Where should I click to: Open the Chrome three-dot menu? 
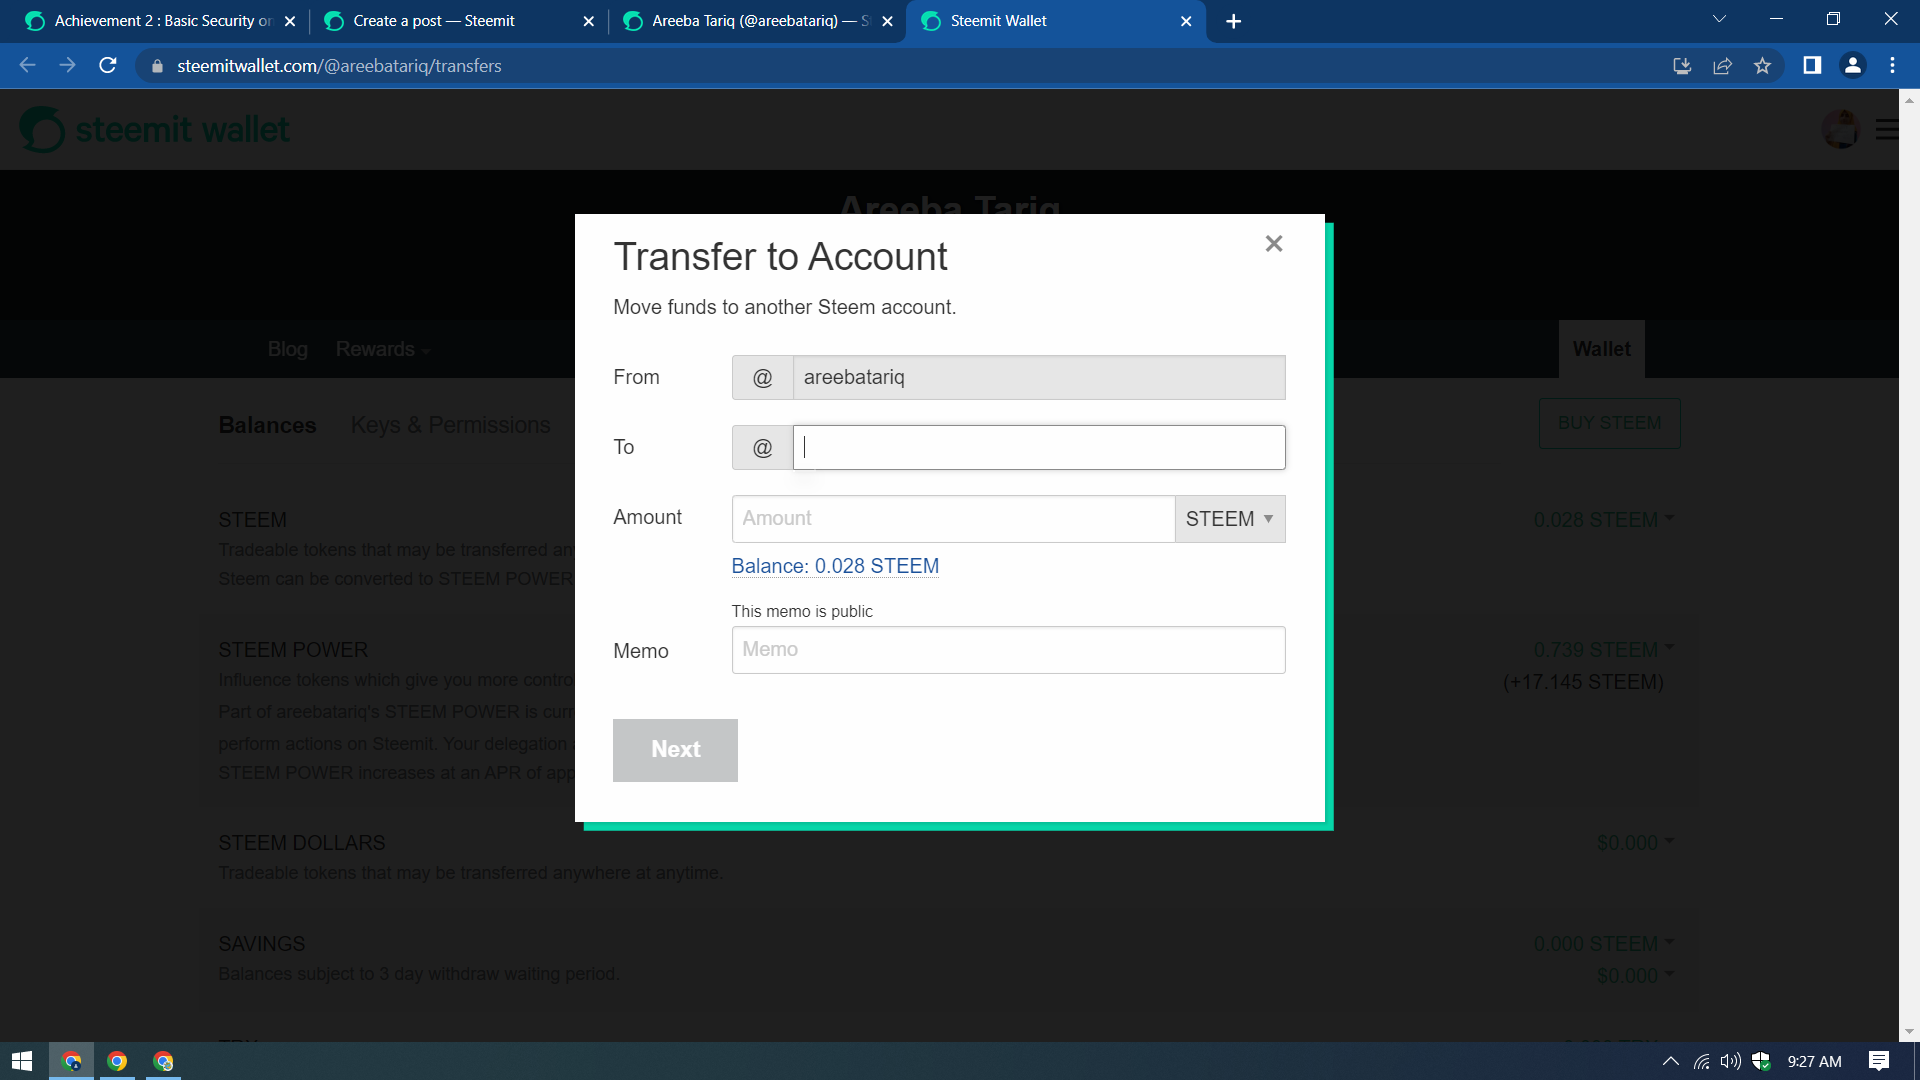point(1892,66)
